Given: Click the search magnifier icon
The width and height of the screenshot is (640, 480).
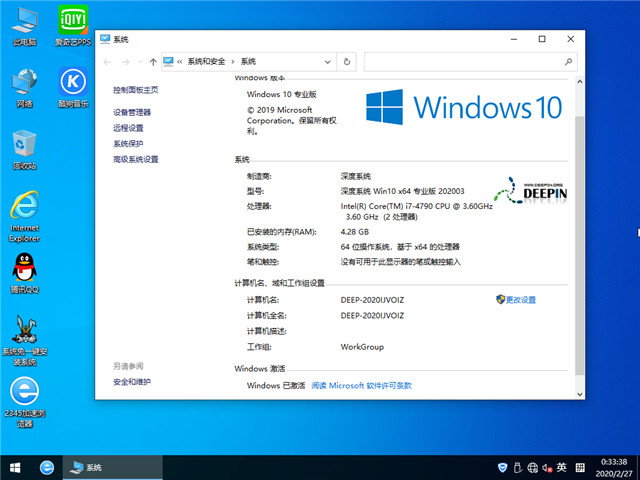Looking at the screenshot, I should [x=568, y=62].
